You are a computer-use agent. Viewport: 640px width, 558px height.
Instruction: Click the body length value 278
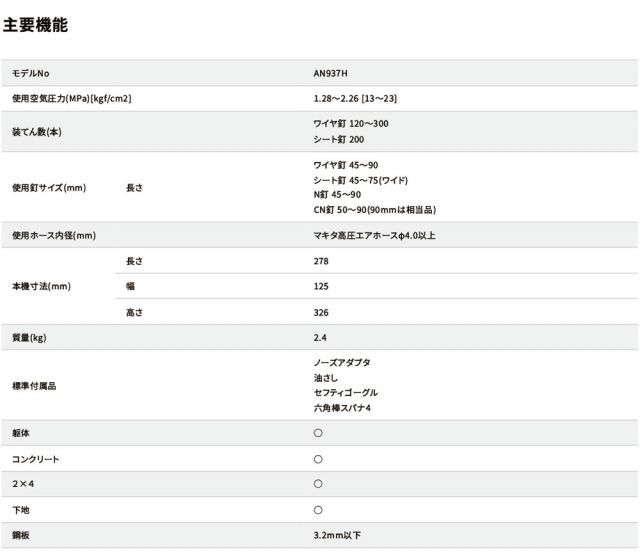click(x=321, y=261)
